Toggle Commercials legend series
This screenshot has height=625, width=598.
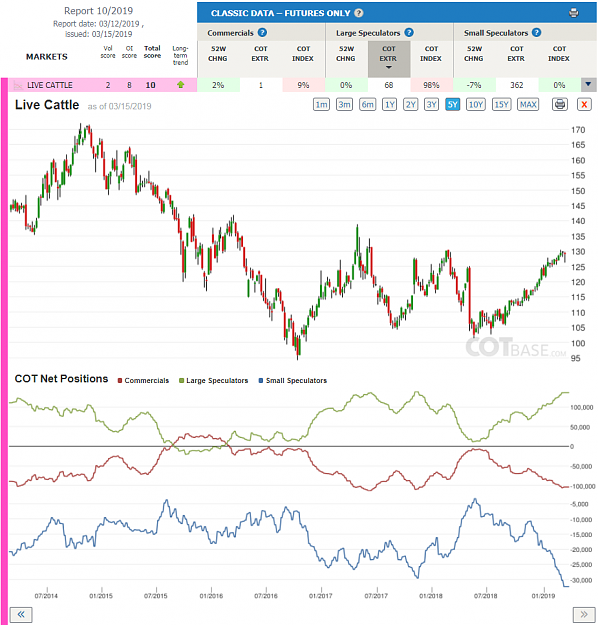(144, 381)
